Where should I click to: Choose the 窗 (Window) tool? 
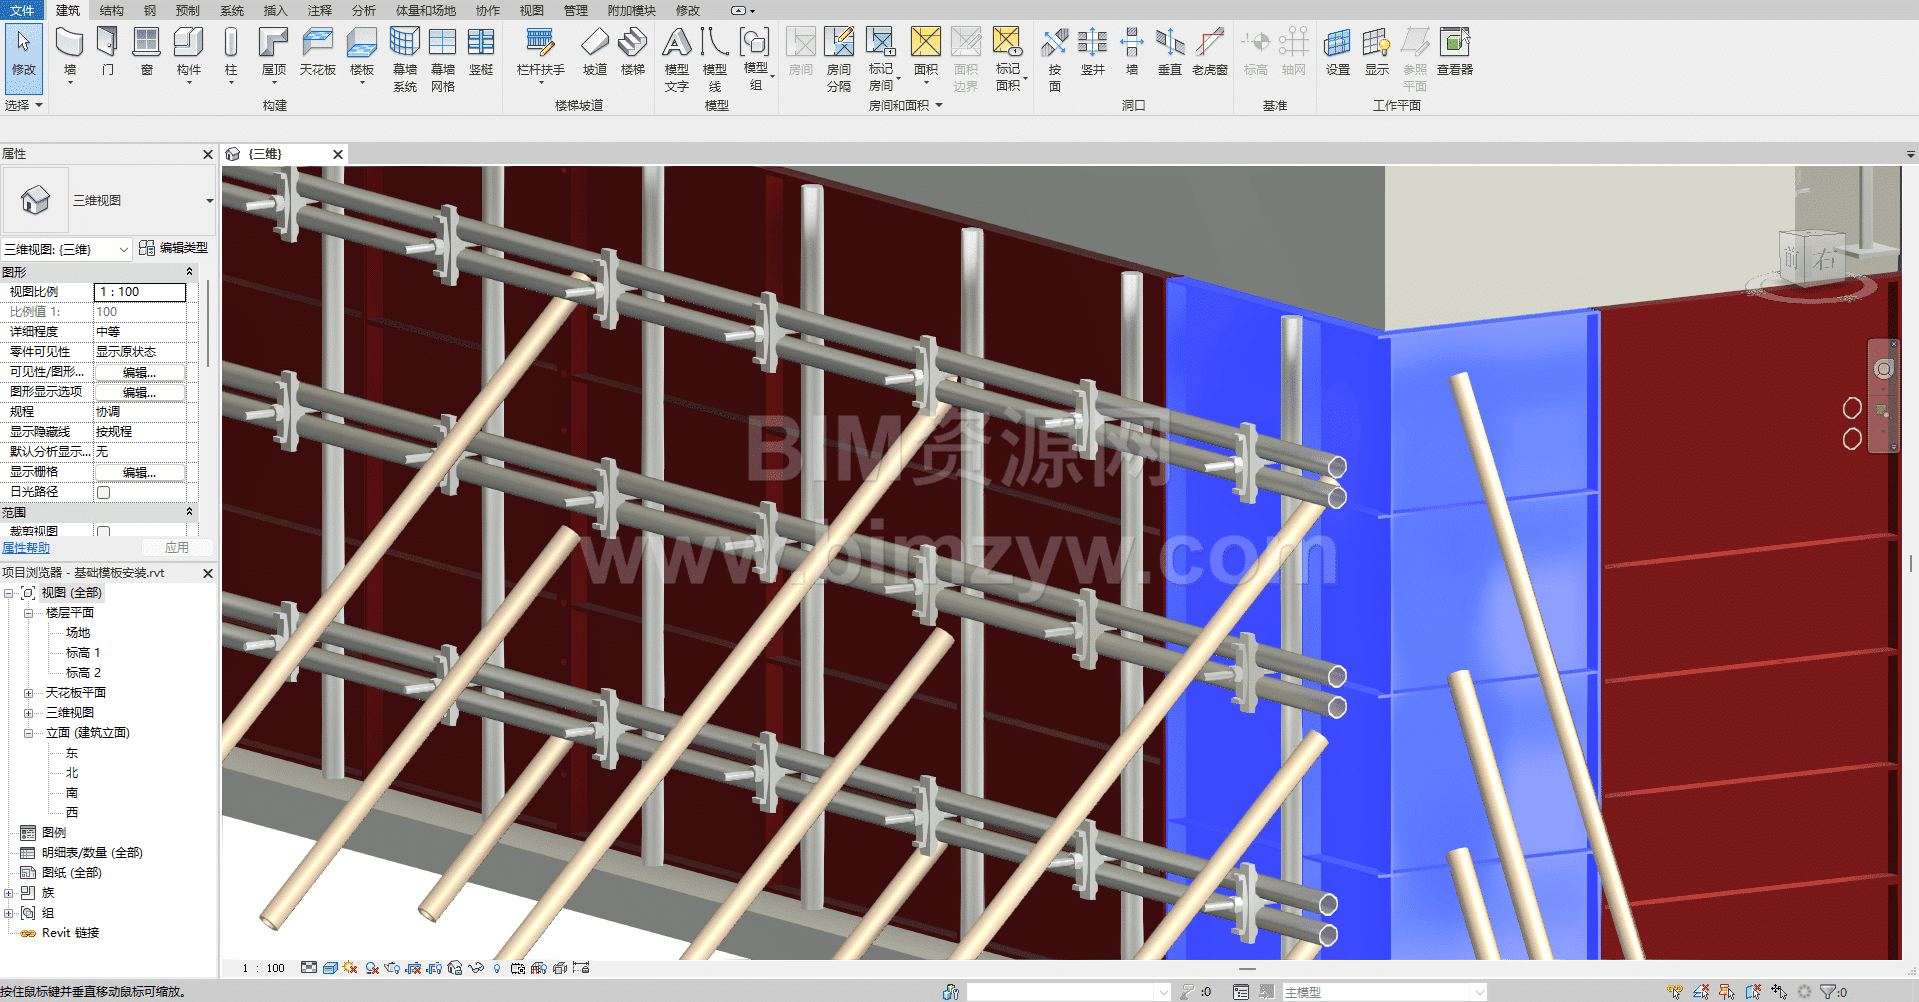pos(147,51)
